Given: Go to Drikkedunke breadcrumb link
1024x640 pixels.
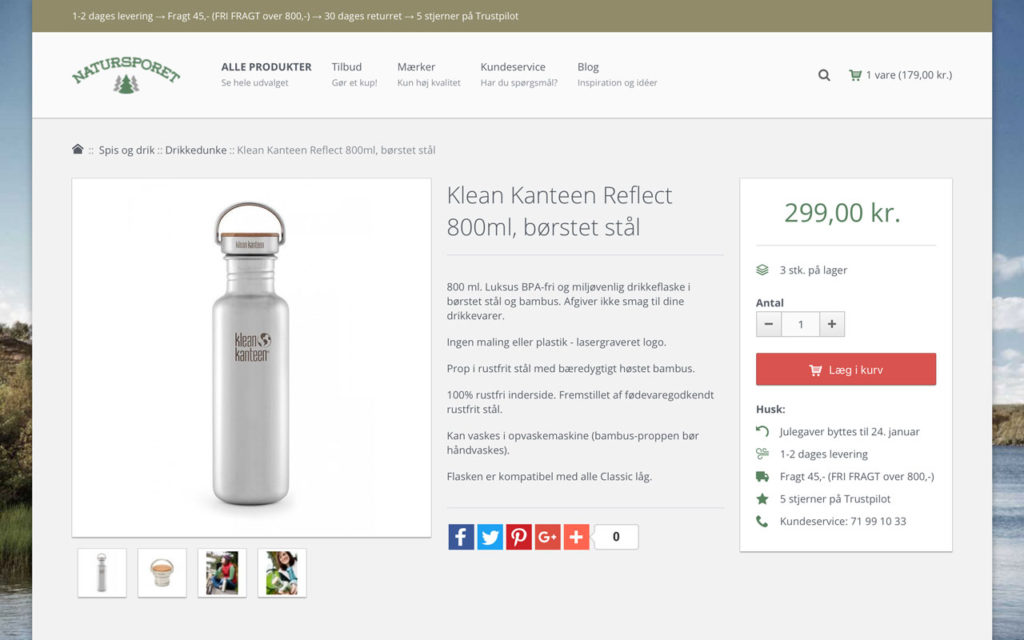Looking at the screenshot, I should 196,150.
